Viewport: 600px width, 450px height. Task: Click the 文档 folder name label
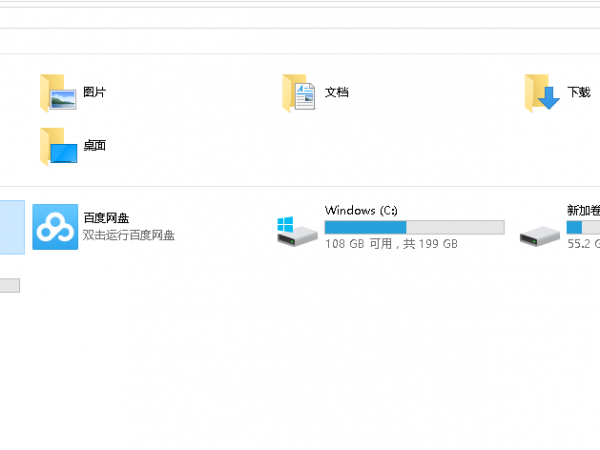pos(337,93)
